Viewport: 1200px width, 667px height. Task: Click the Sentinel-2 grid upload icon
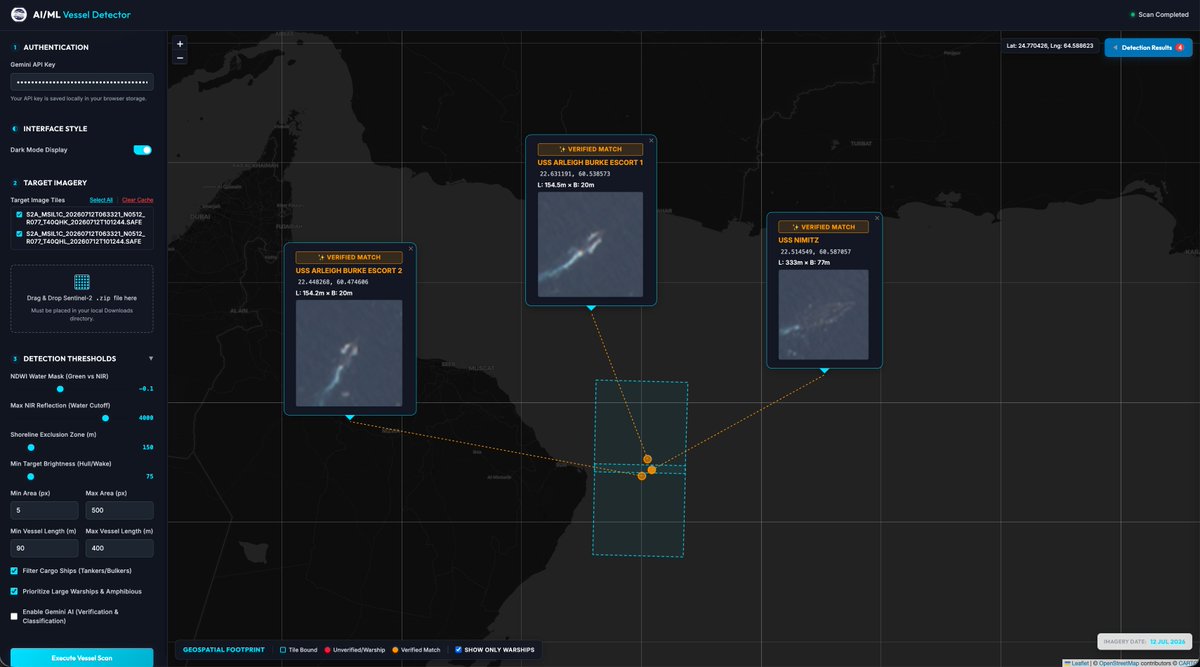pyautogui.click(x=82, y=282)
